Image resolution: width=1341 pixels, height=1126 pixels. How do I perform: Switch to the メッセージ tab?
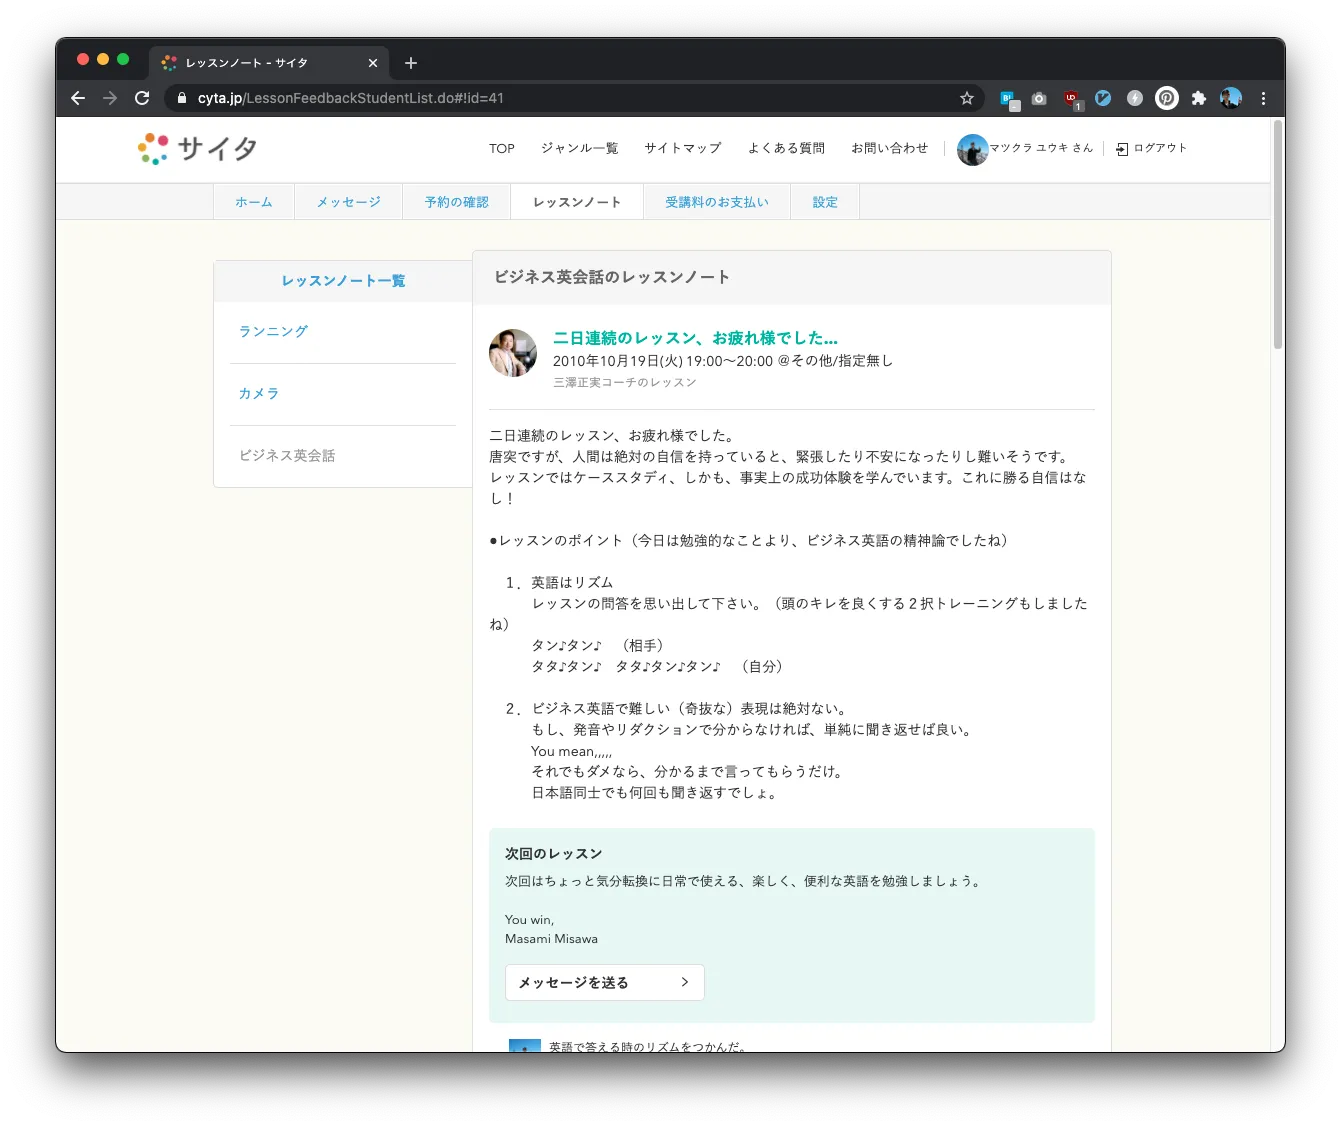pyautogui.click(x=348, y=202)
